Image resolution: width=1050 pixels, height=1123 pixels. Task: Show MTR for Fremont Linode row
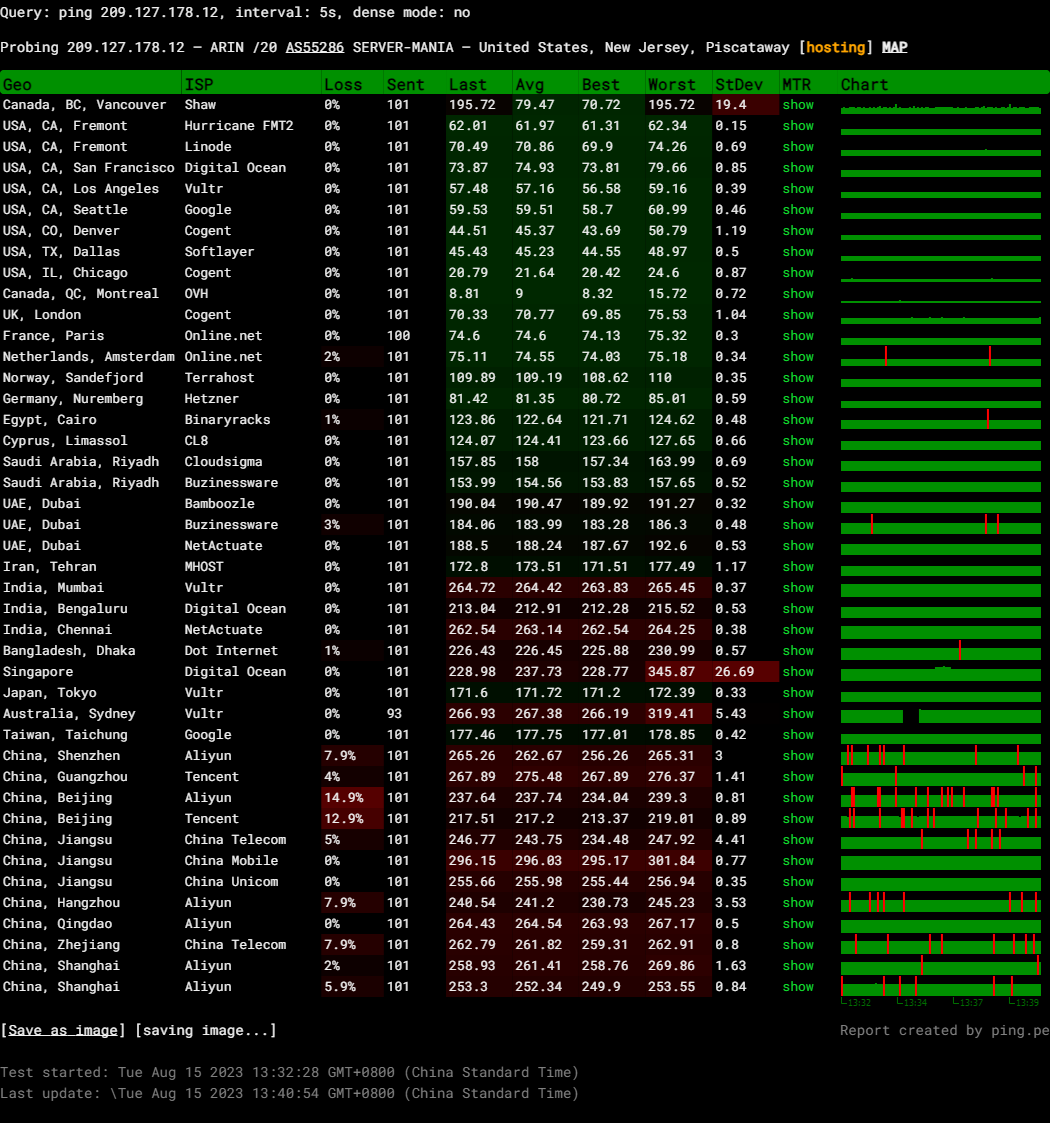(798, 147)
